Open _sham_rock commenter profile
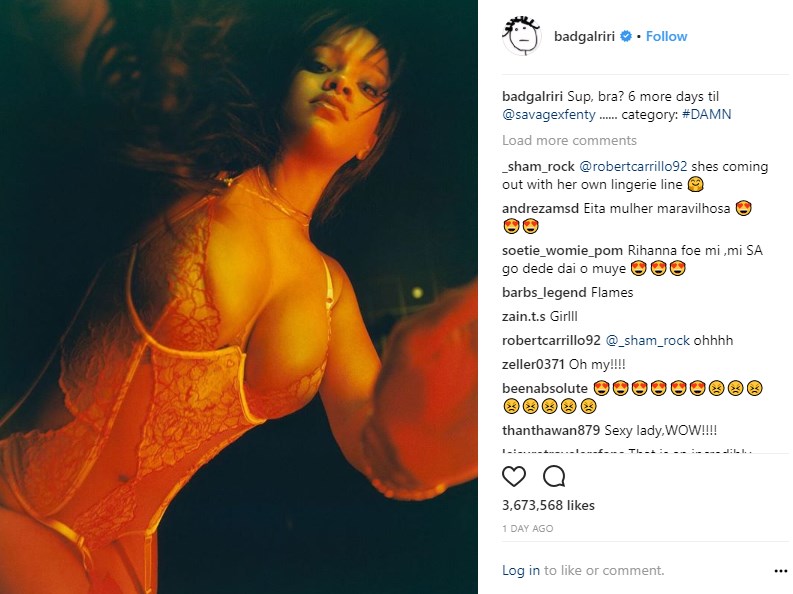 [x=538, y=167]
